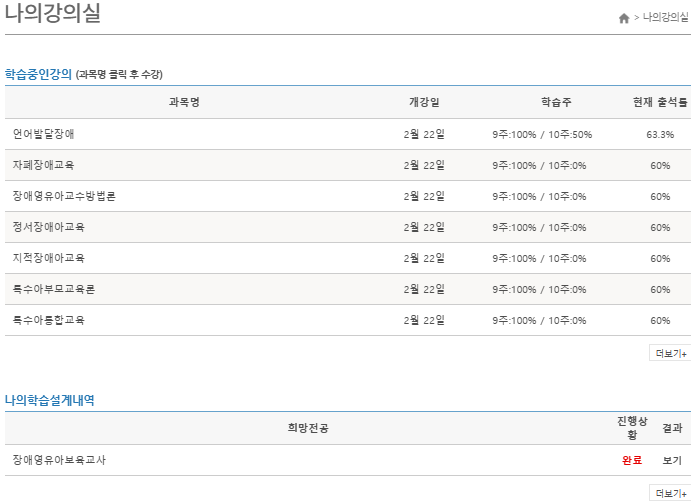Open the 지적장애아교육 course

coord(49,258)
